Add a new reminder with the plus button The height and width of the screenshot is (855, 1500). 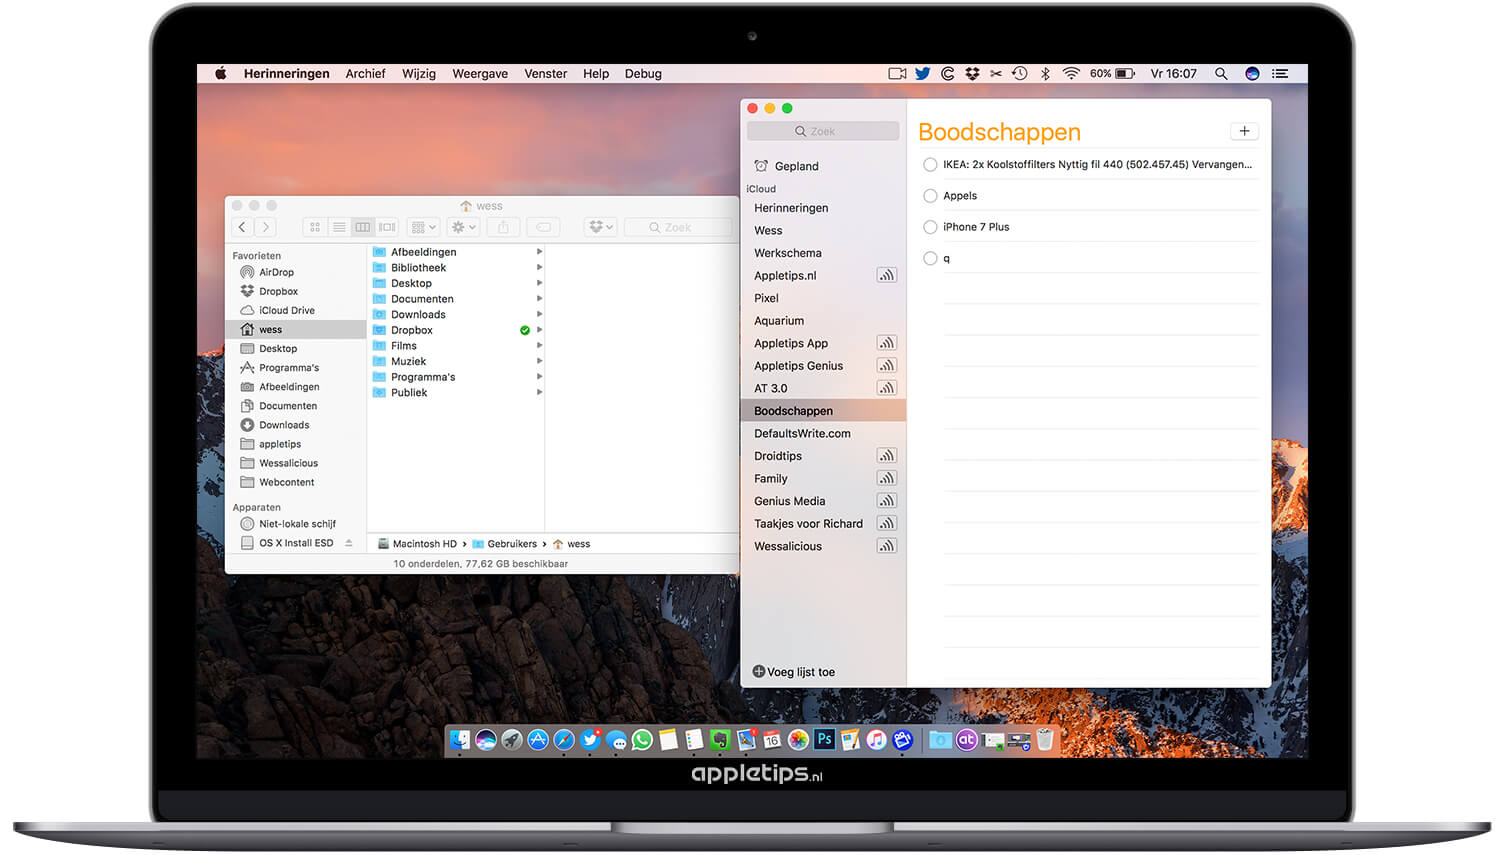point(1244,131)
